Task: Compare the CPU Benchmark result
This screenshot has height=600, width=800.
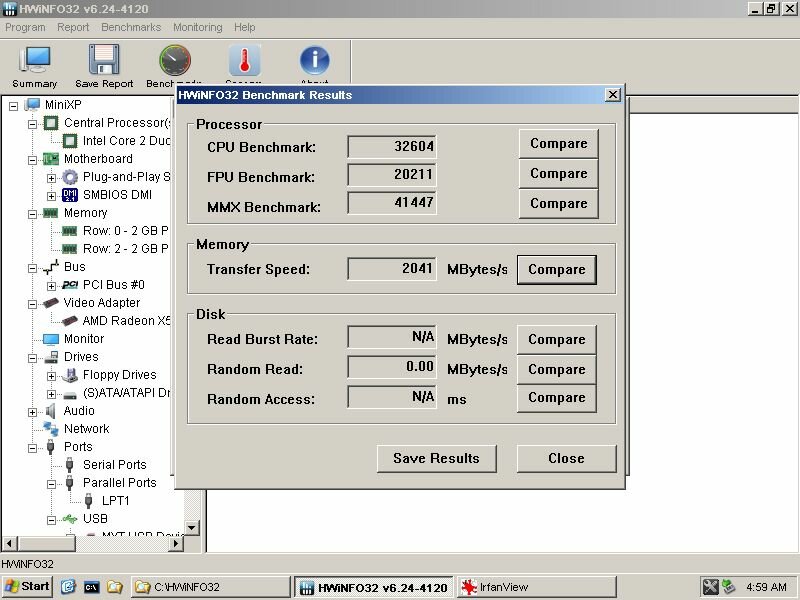Action: [558, 144]
